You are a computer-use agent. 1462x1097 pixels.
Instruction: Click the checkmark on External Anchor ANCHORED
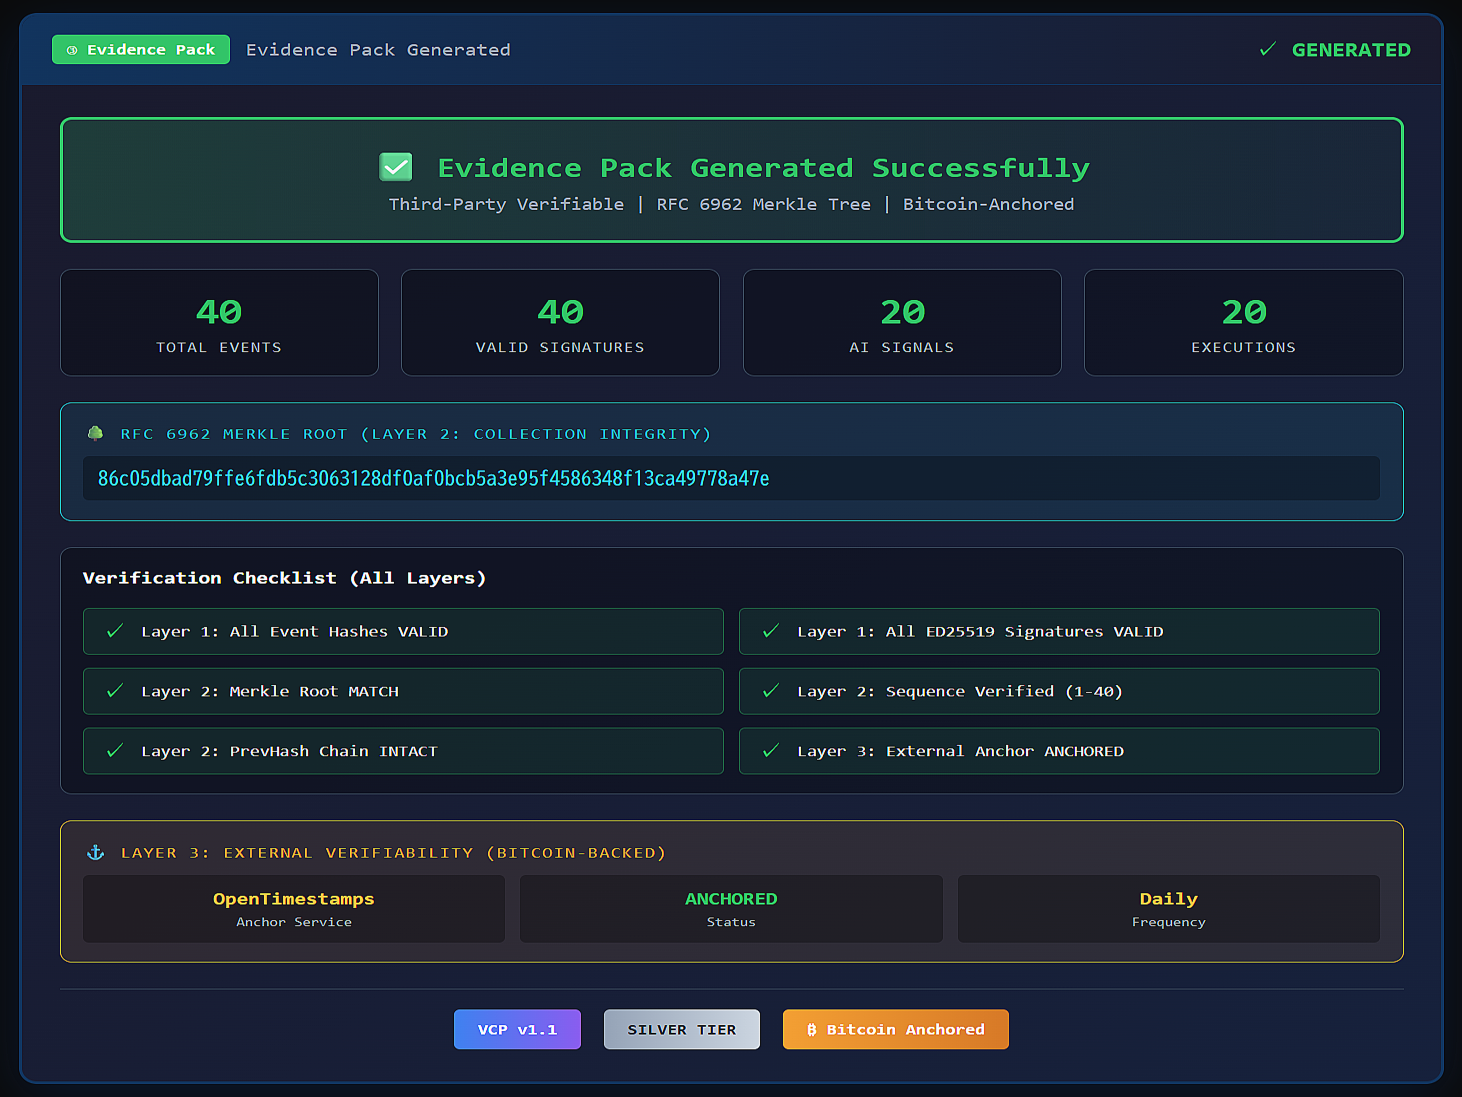click(x=769, y=750)
